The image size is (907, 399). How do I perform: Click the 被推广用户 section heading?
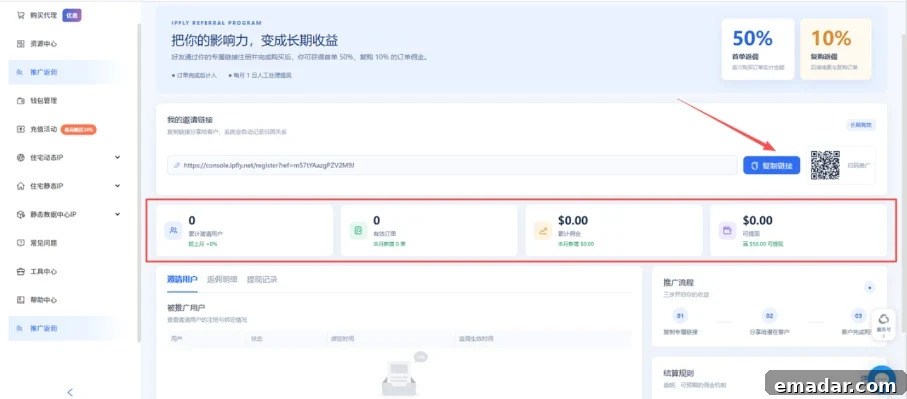pyautogui.click(x=186, y=307)
